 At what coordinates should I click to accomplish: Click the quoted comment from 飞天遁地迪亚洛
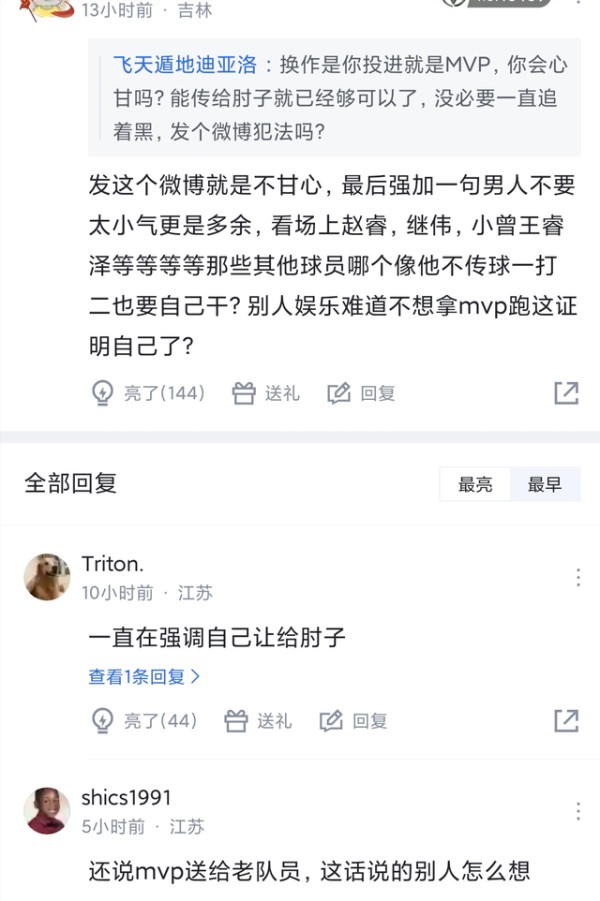[330, 100]
